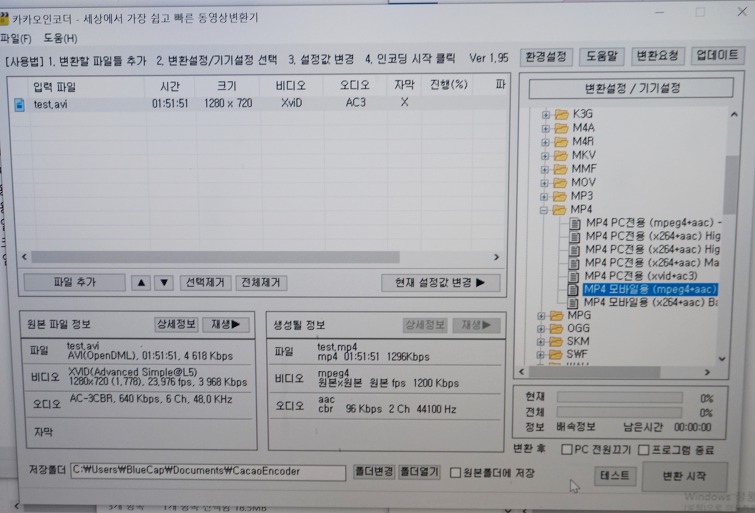Expand the MOV folder

(545, 183)
